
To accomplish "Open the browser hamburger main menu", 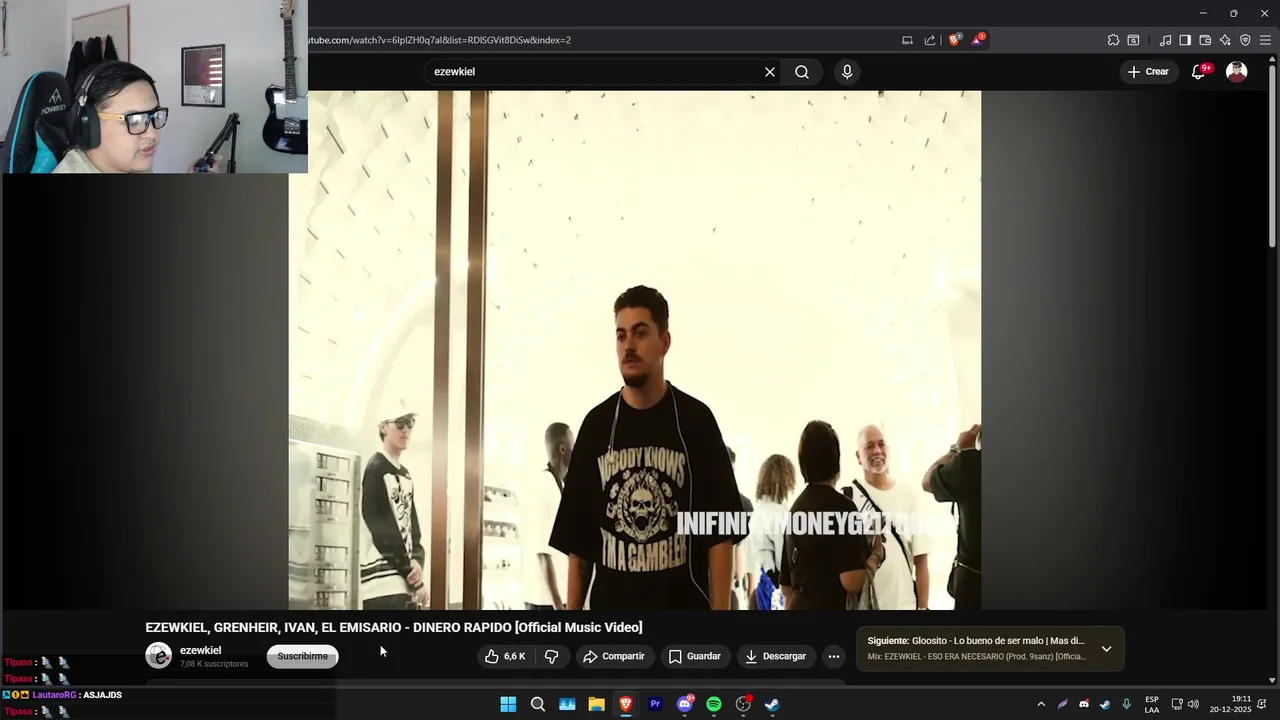I will pos(1265,40).
